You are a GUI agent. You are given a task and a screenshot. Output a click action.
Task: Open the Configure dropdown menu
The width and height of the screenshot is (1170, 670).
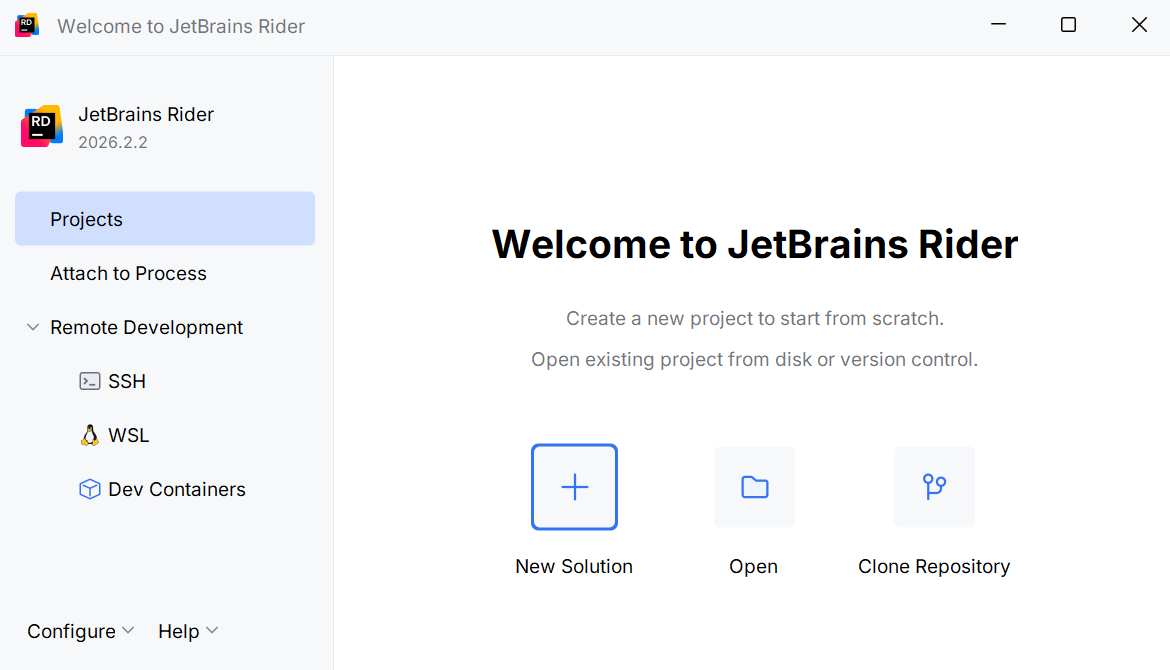pos(81,631)
